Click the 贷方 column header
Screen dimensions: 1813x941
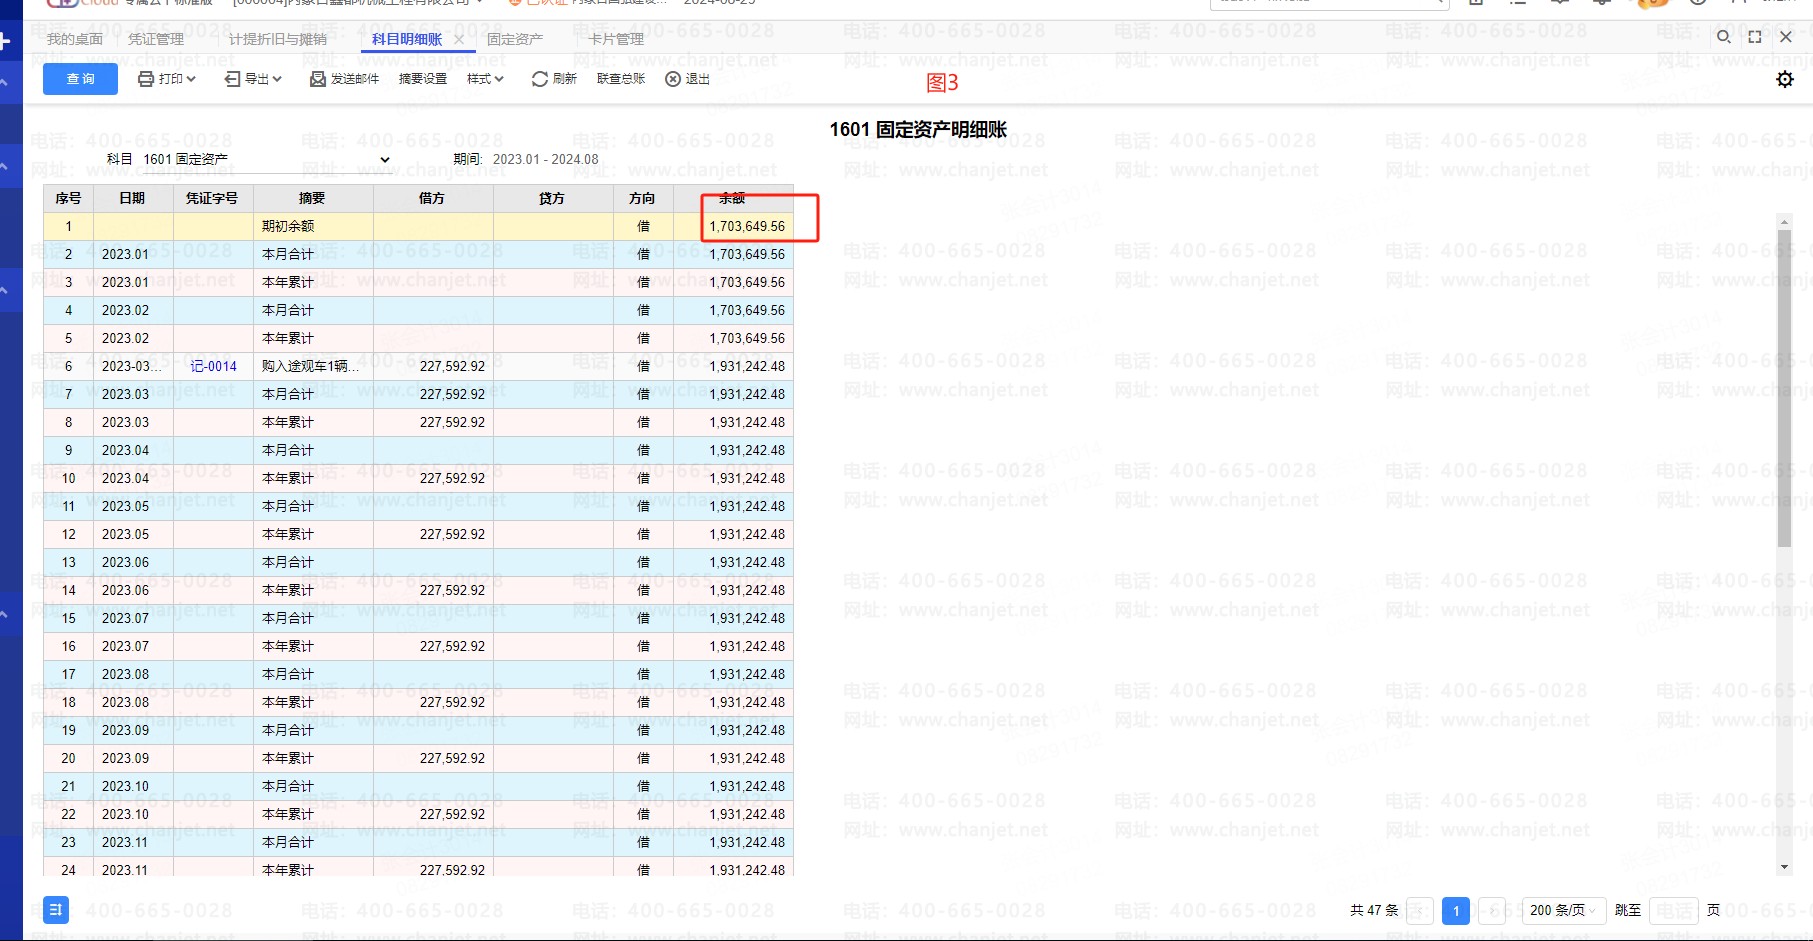(x=553, y=198)
